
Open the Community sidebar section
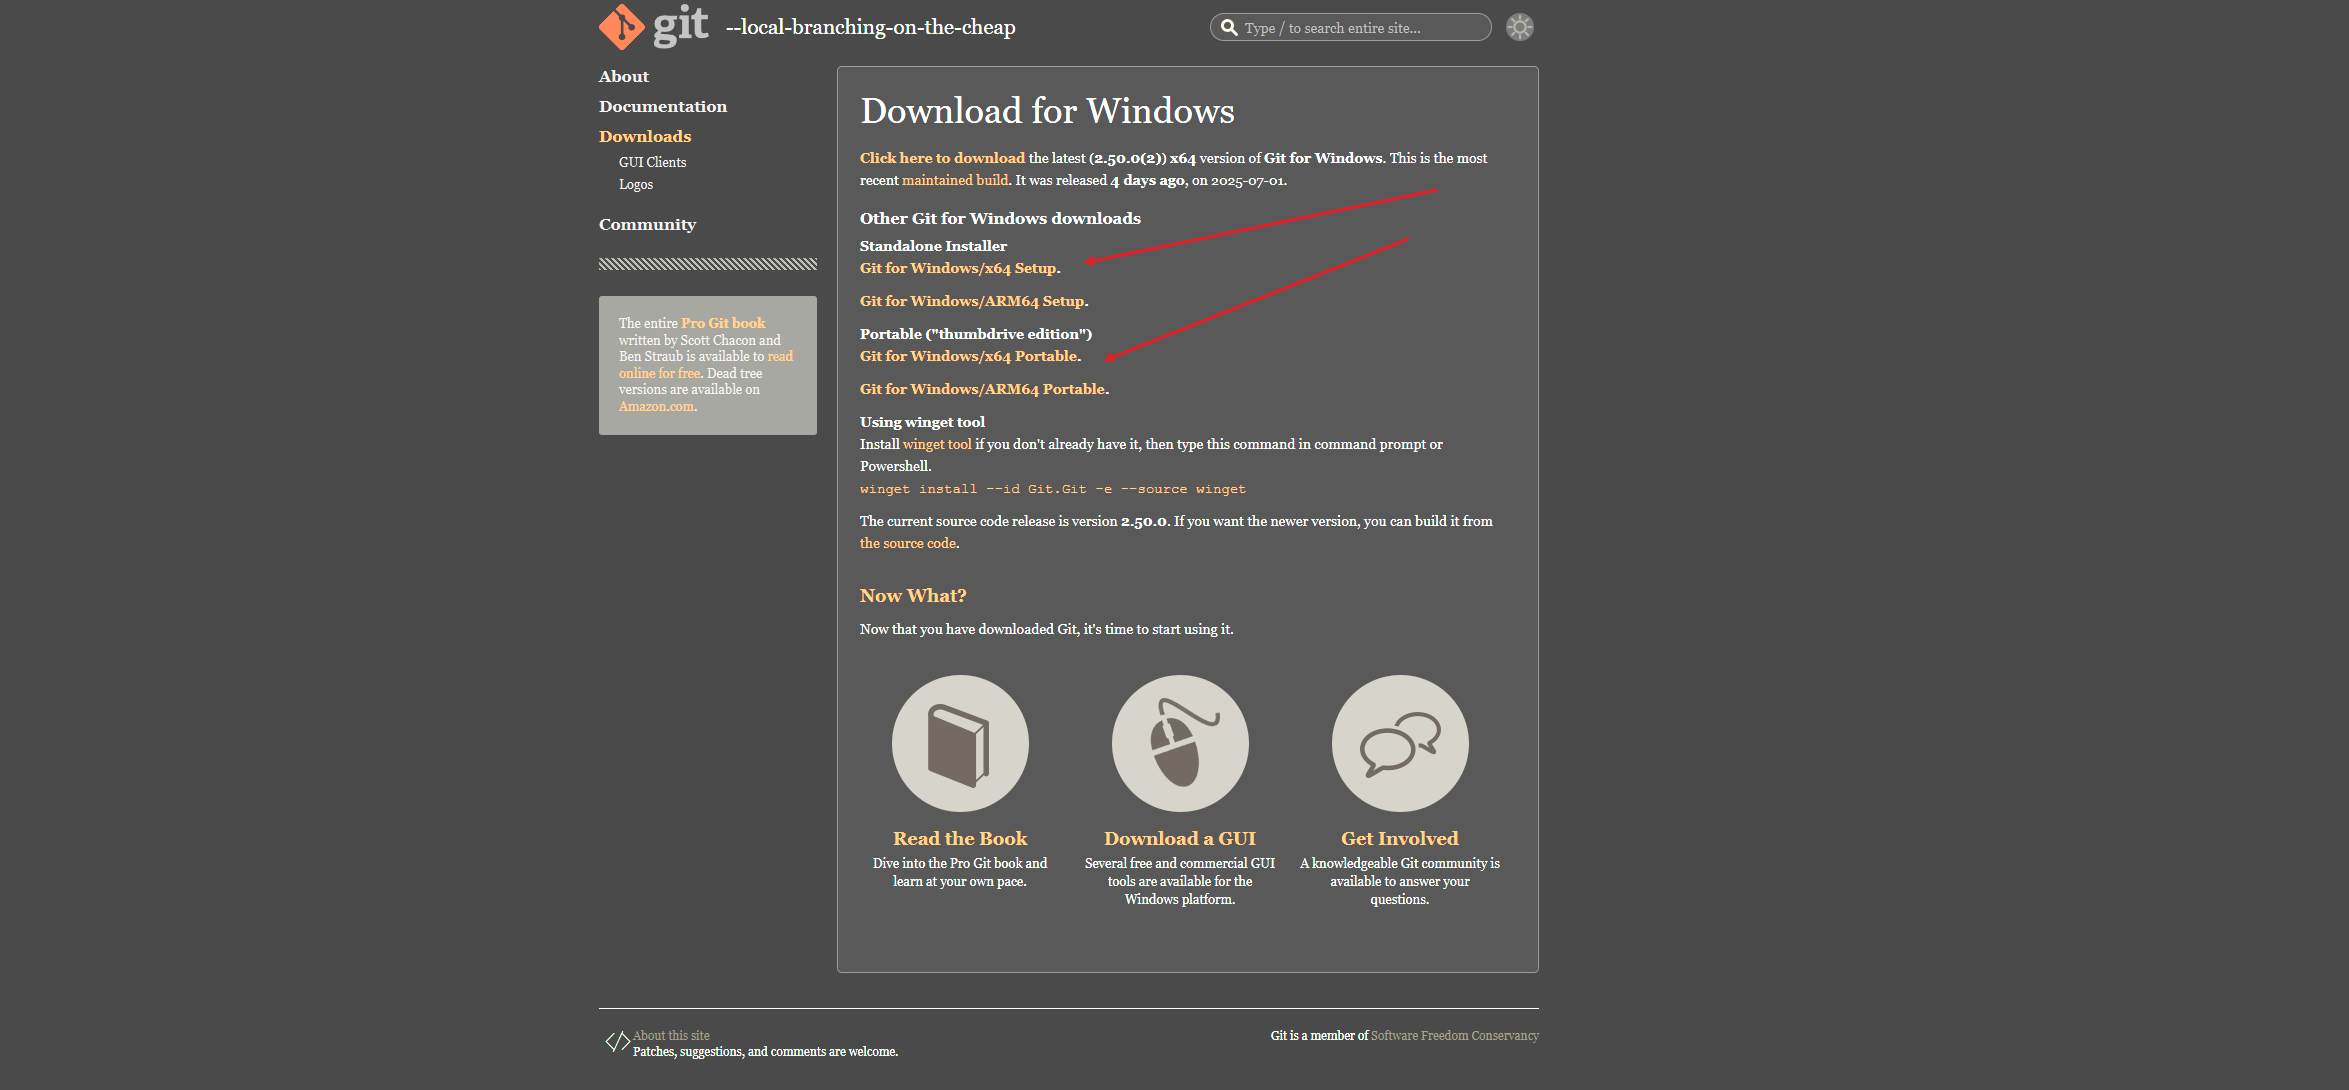click(x=647, y=225)
